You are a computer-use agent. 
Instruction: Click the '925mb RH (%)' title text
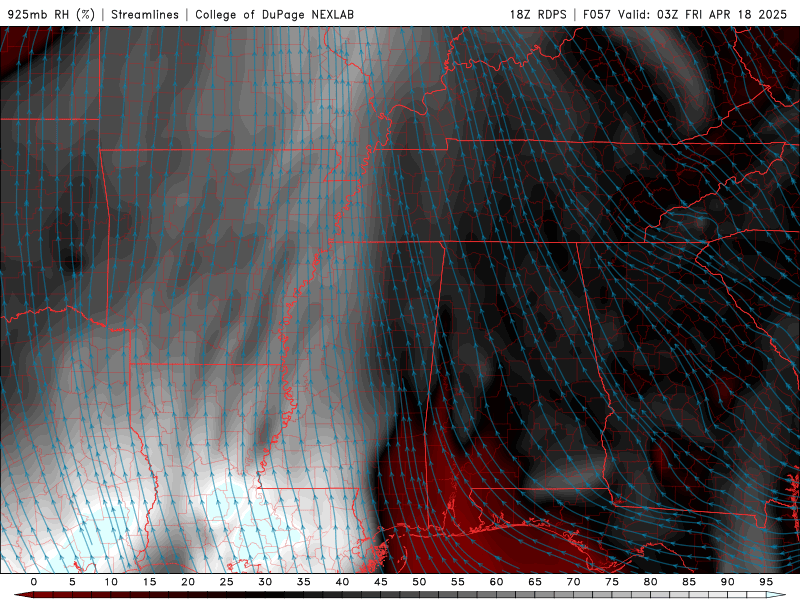51,14
